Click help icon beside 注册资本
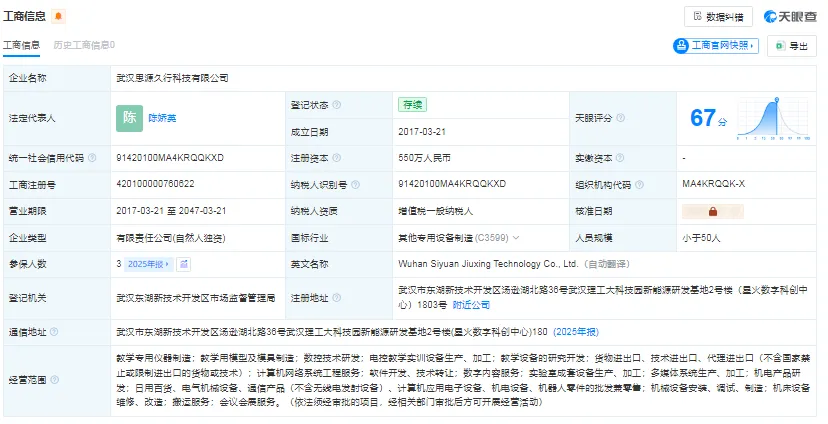The image size is (828, 424). pyautogui.click(x=336, y=158)
